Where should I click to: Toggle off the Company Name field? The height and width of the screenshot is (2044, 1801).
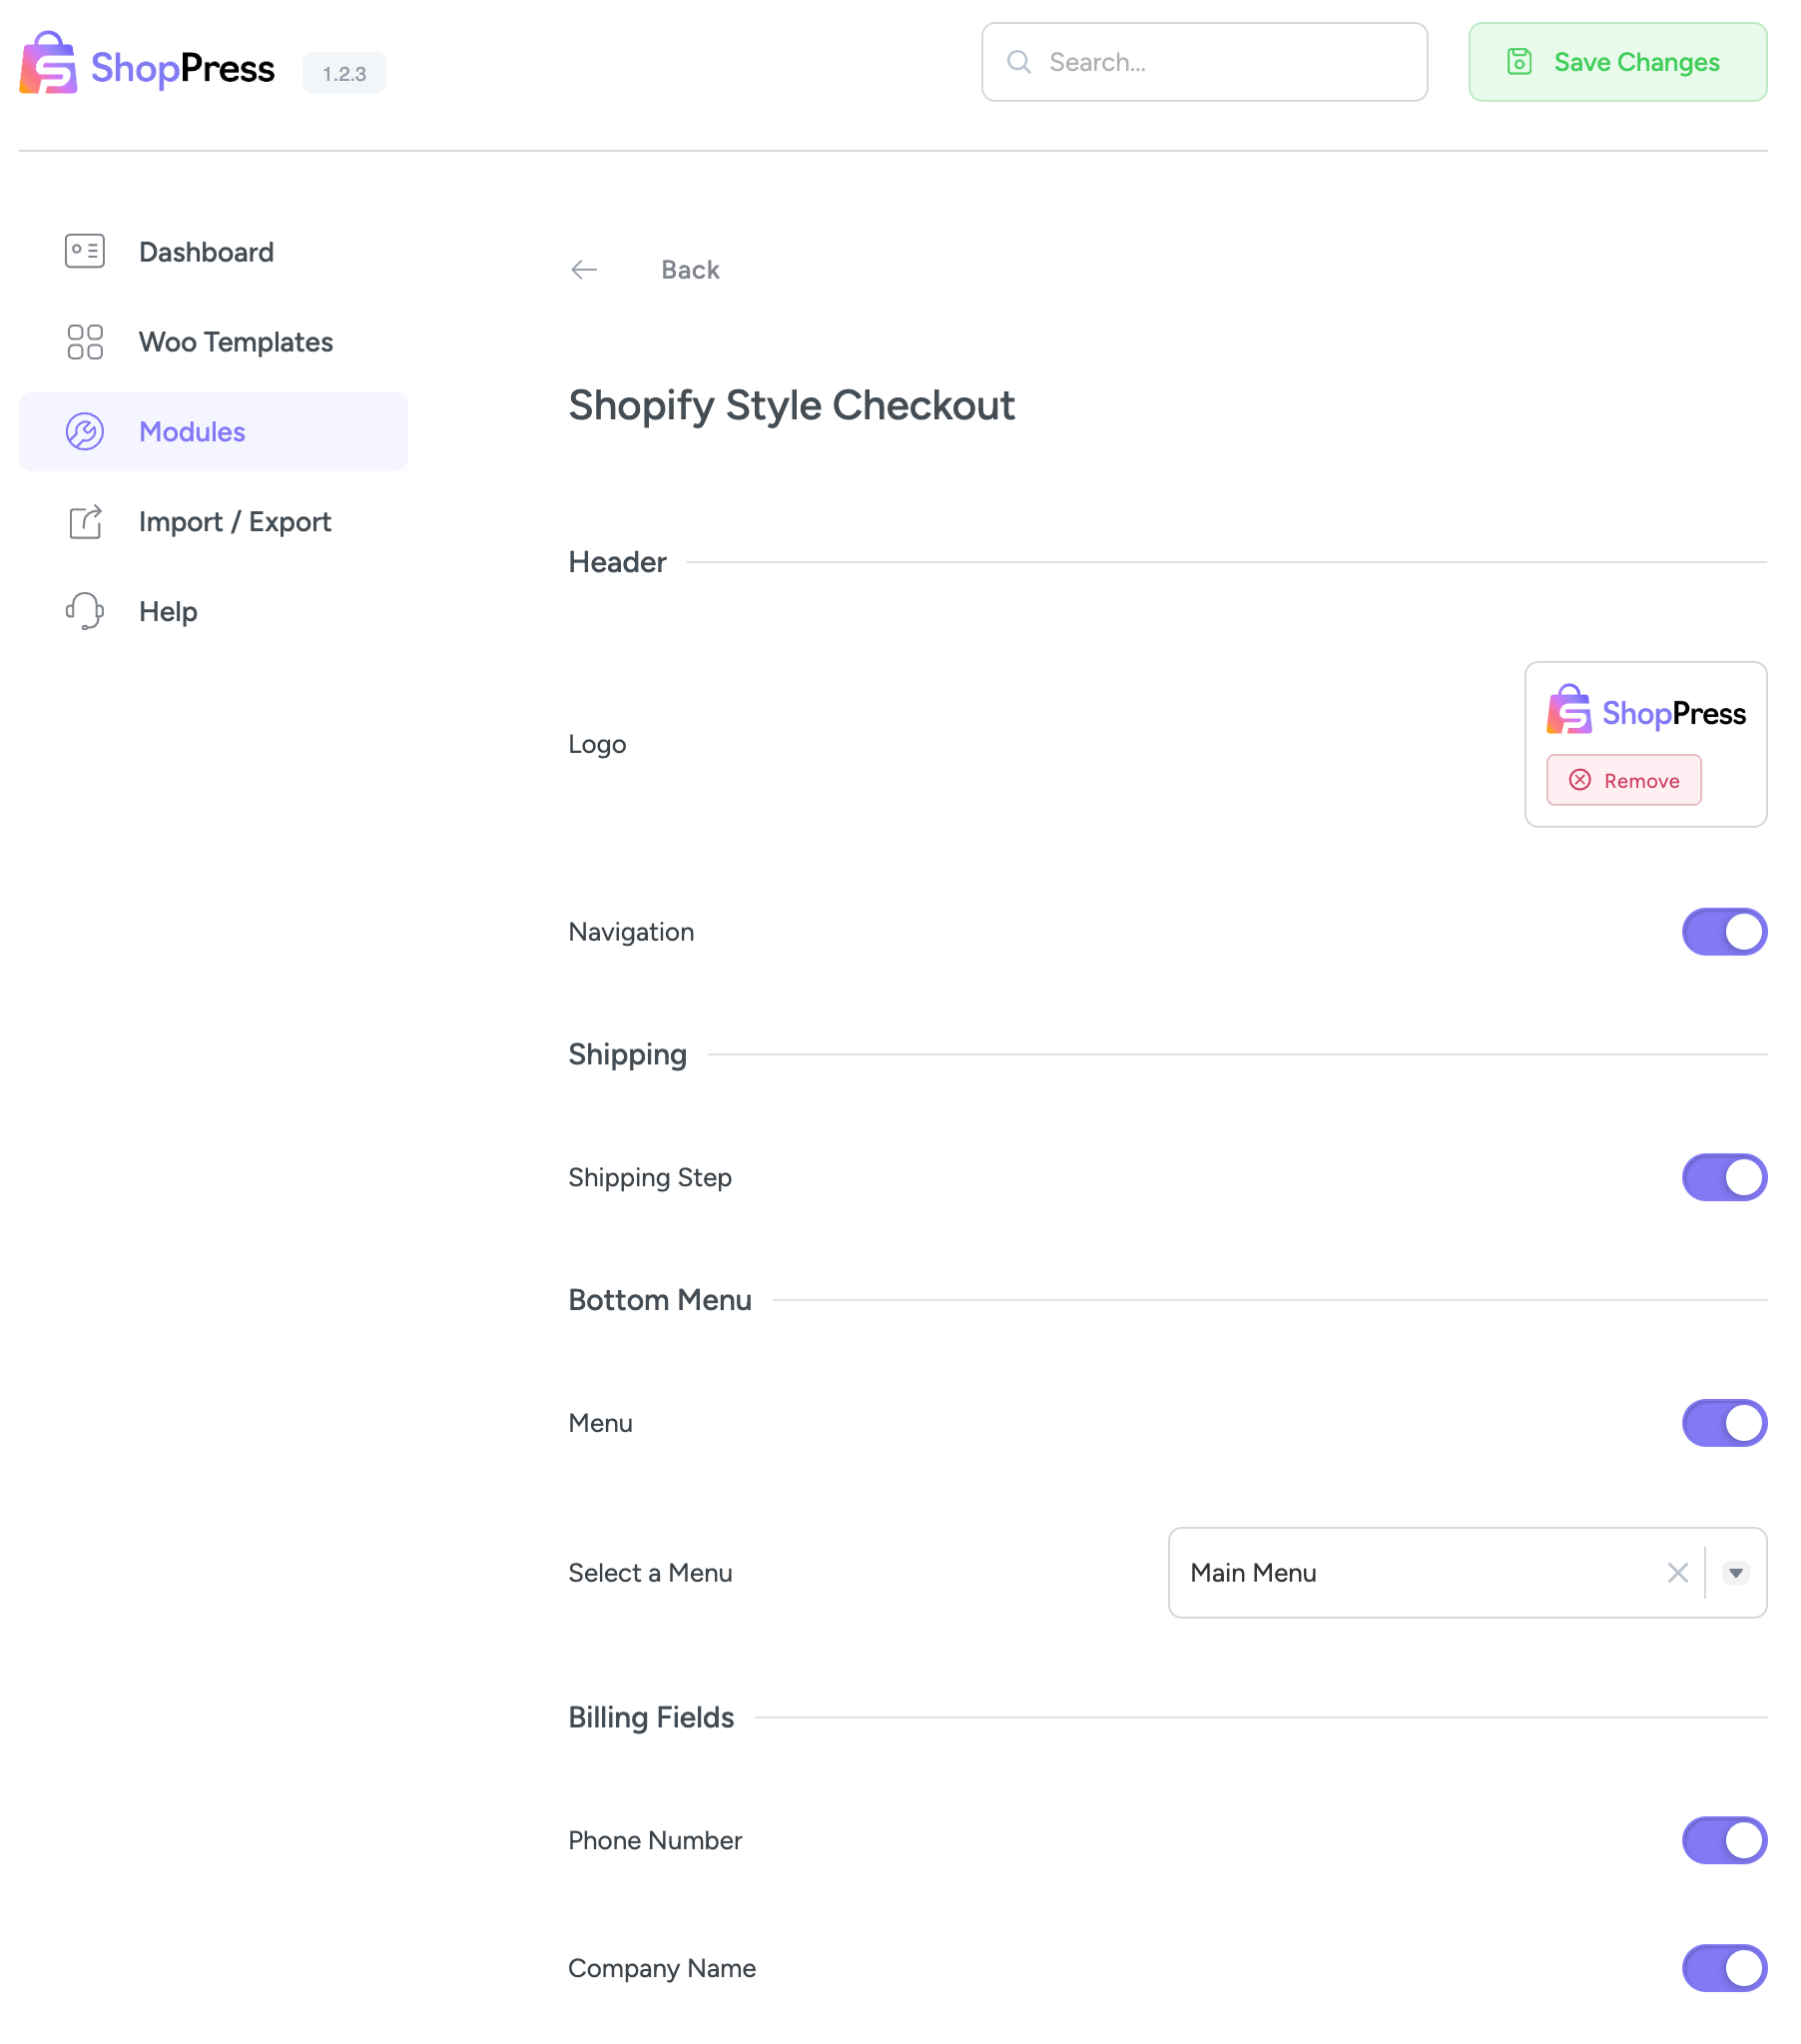point(1724,1968)
